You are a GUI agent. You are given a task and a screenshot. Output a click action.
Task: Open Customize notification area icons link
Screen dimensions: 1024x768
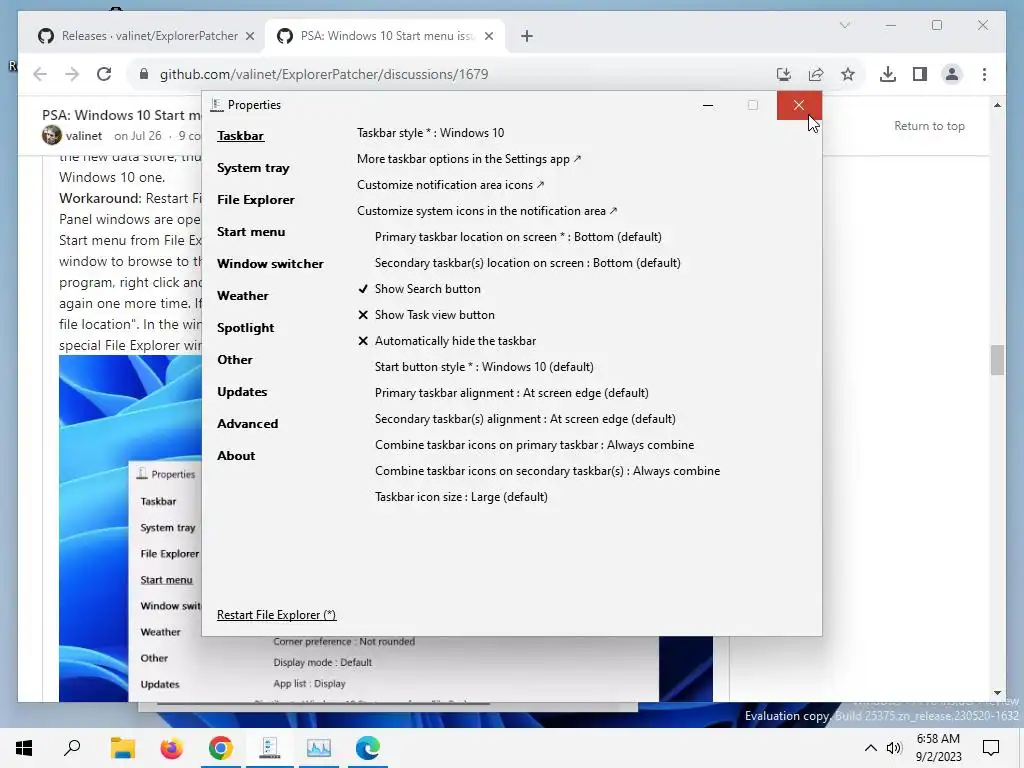pyautogui.click(x=450, y=185)
